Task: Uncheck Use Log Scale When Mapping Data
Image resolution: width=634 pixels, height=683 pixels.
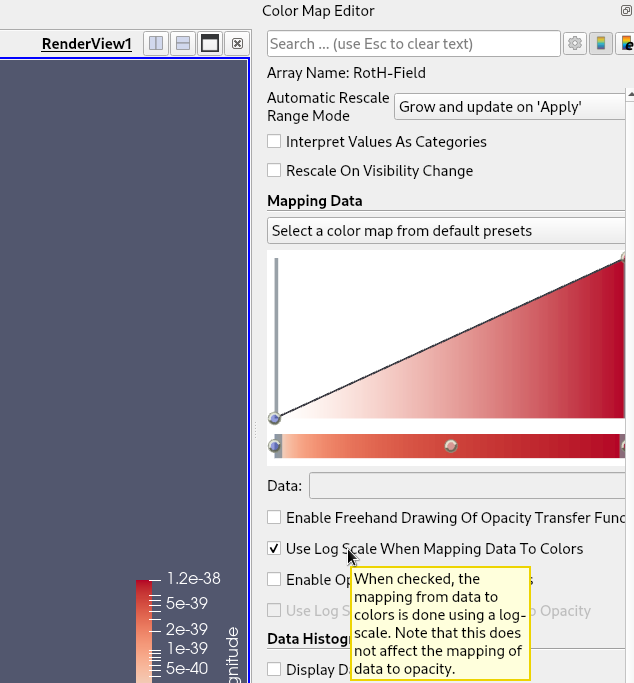Action: [274, 549]
